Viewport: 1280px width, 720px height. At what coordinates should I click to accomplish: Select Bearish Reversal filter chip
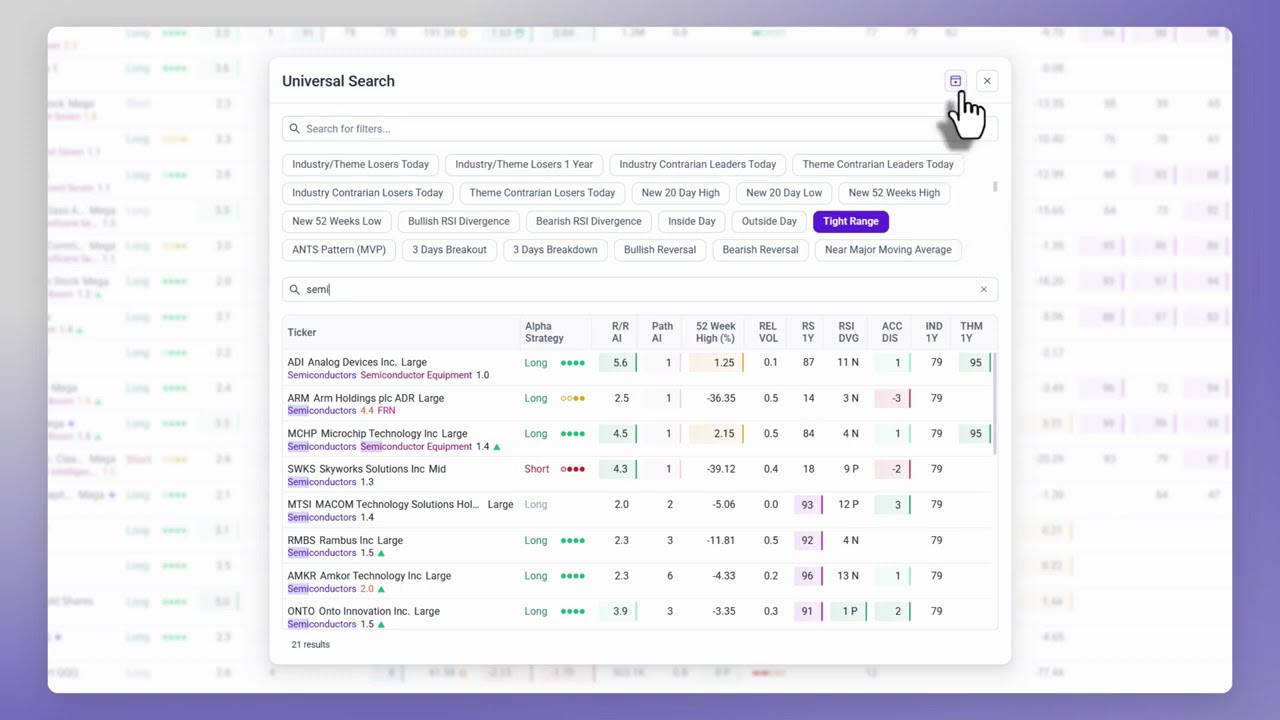coord(760,250)
